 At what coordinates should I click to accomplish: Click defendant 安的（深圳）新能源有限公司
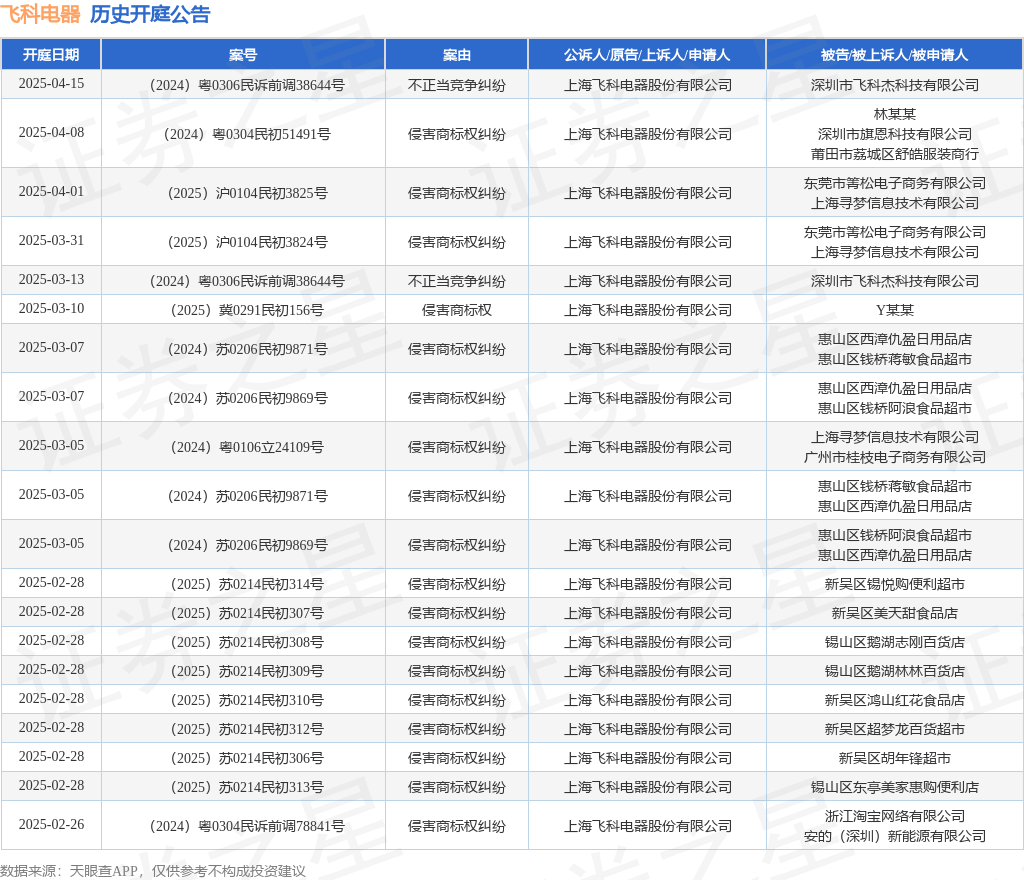click(894, 836)
